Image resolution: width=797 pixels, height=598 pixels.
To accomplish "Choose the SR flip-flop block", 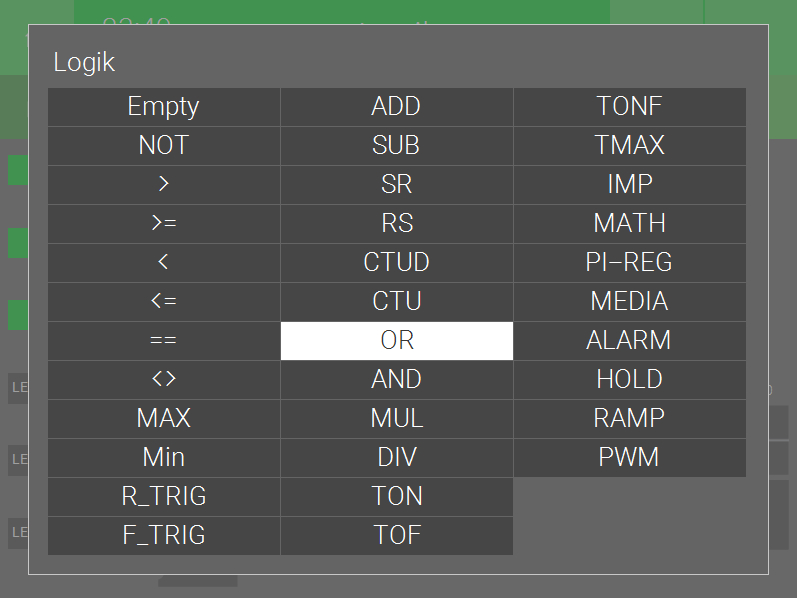I will point(396,185).
